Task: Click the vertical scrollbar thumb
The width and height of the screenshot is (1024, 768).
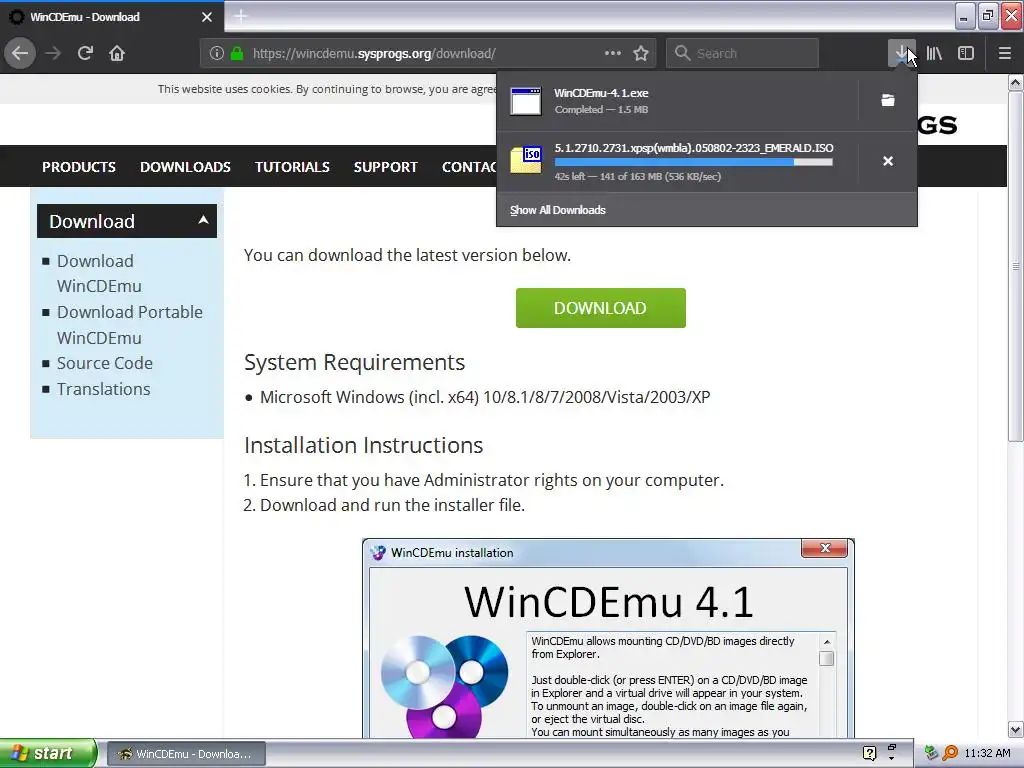Action: (x=1016, y=266)
